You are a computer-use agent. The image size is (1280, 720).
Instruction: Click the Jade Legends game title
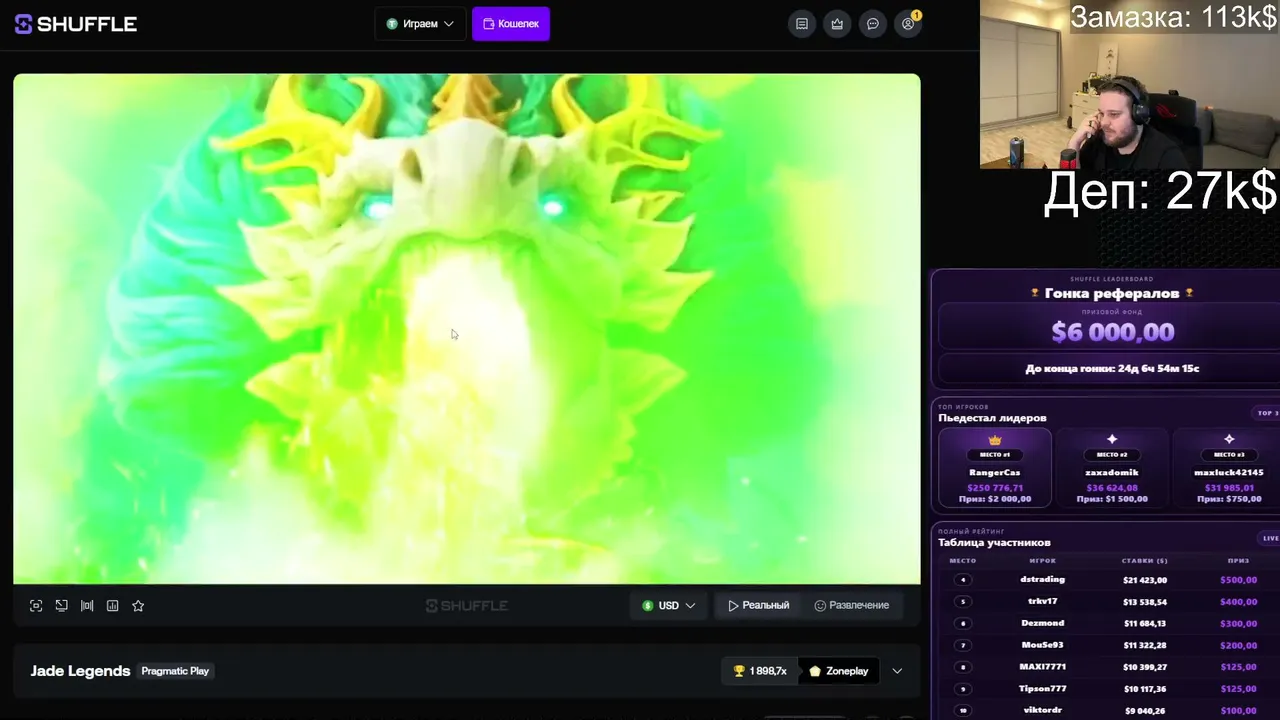pos(80,671)
